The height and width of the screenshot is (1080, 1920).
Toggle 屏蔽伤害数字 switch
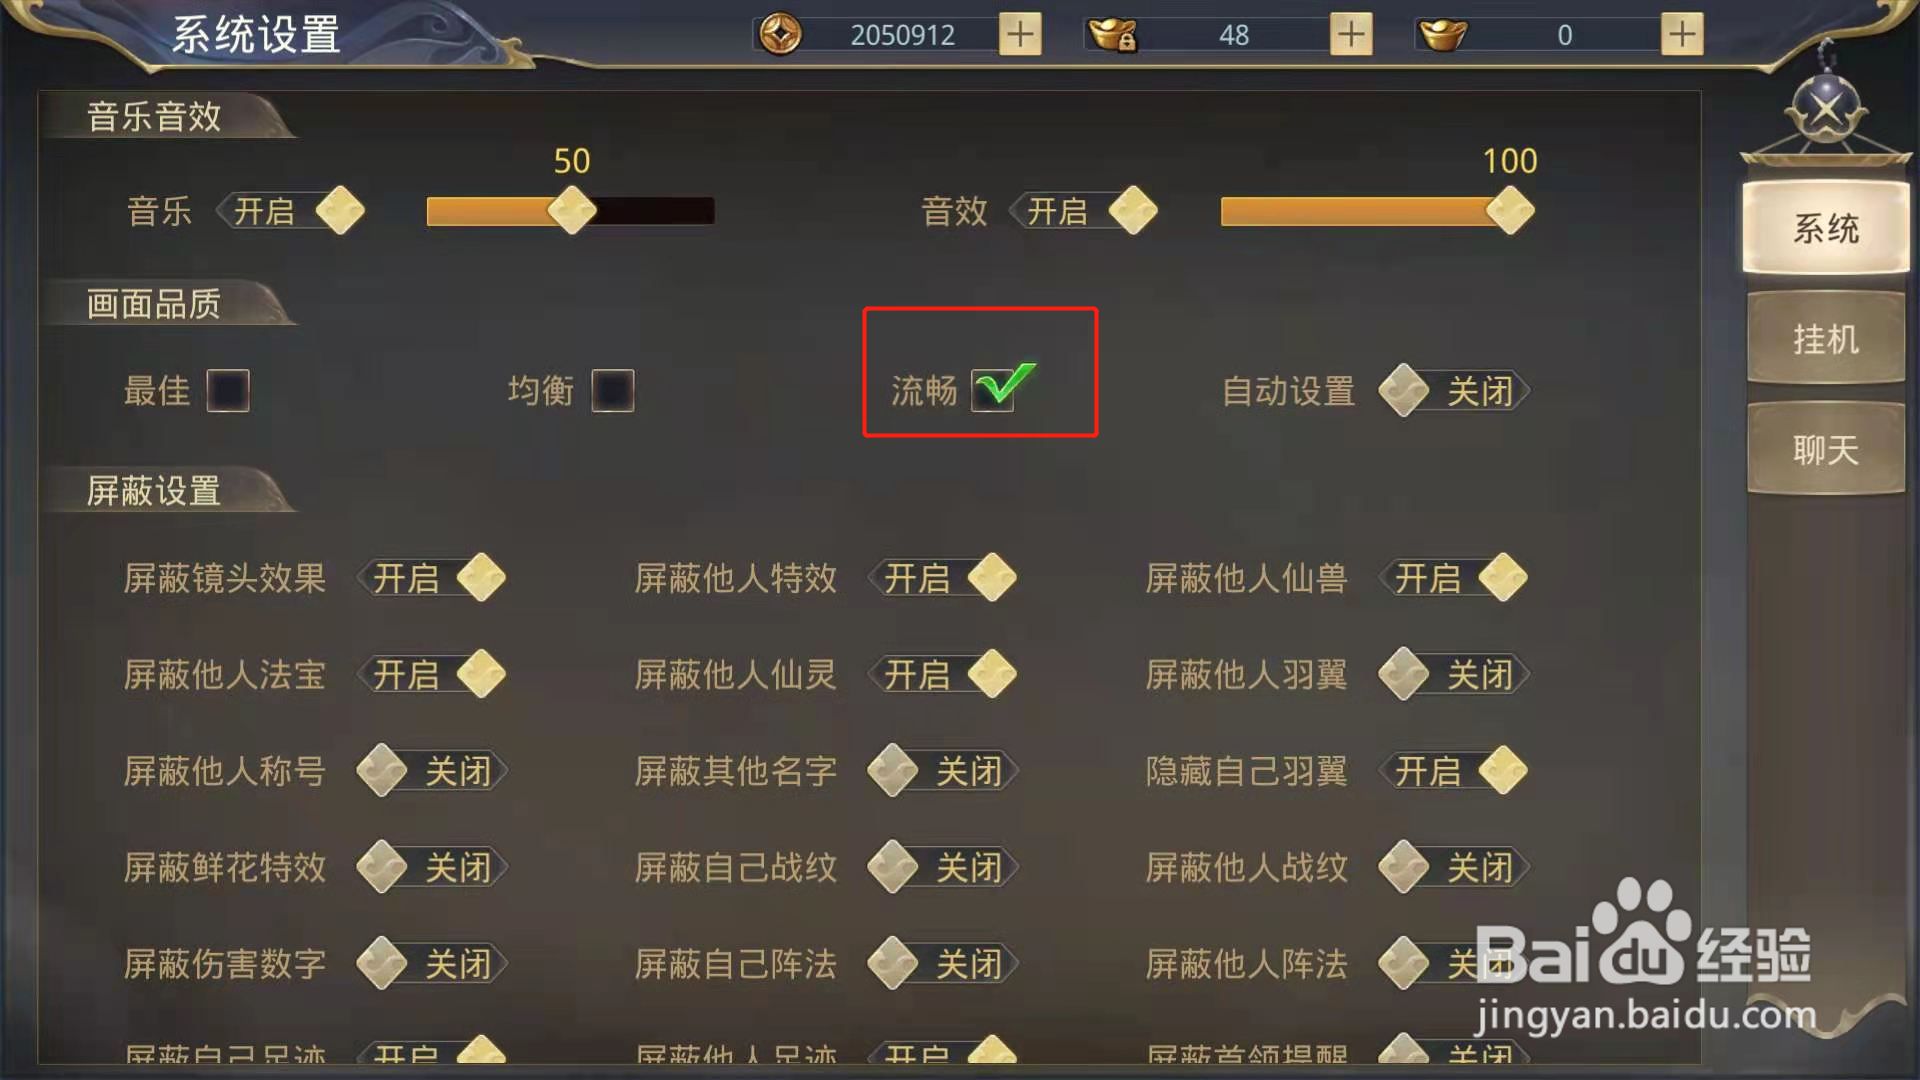coord(432,964)
